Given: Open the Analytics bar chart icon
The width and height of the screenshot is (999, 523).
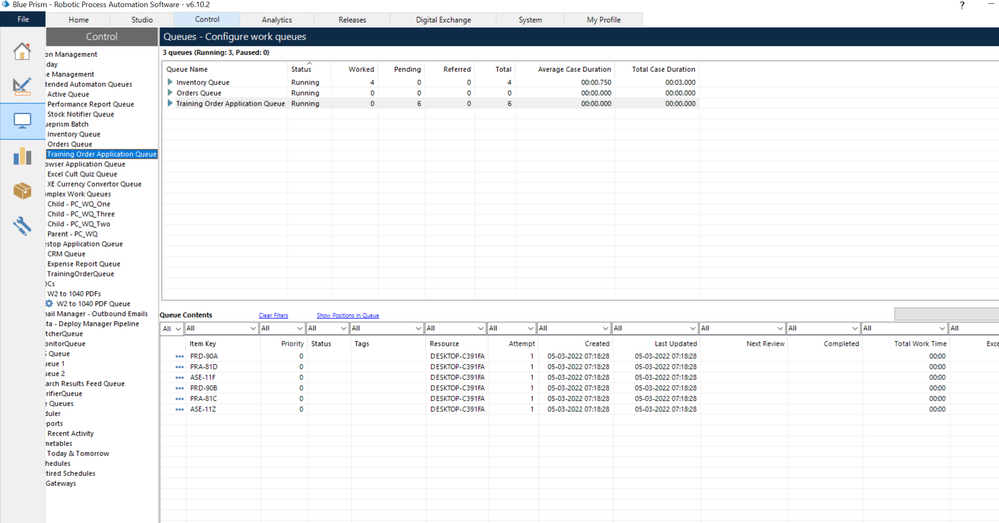Looking at the screenshot, I should coord(22,156).
